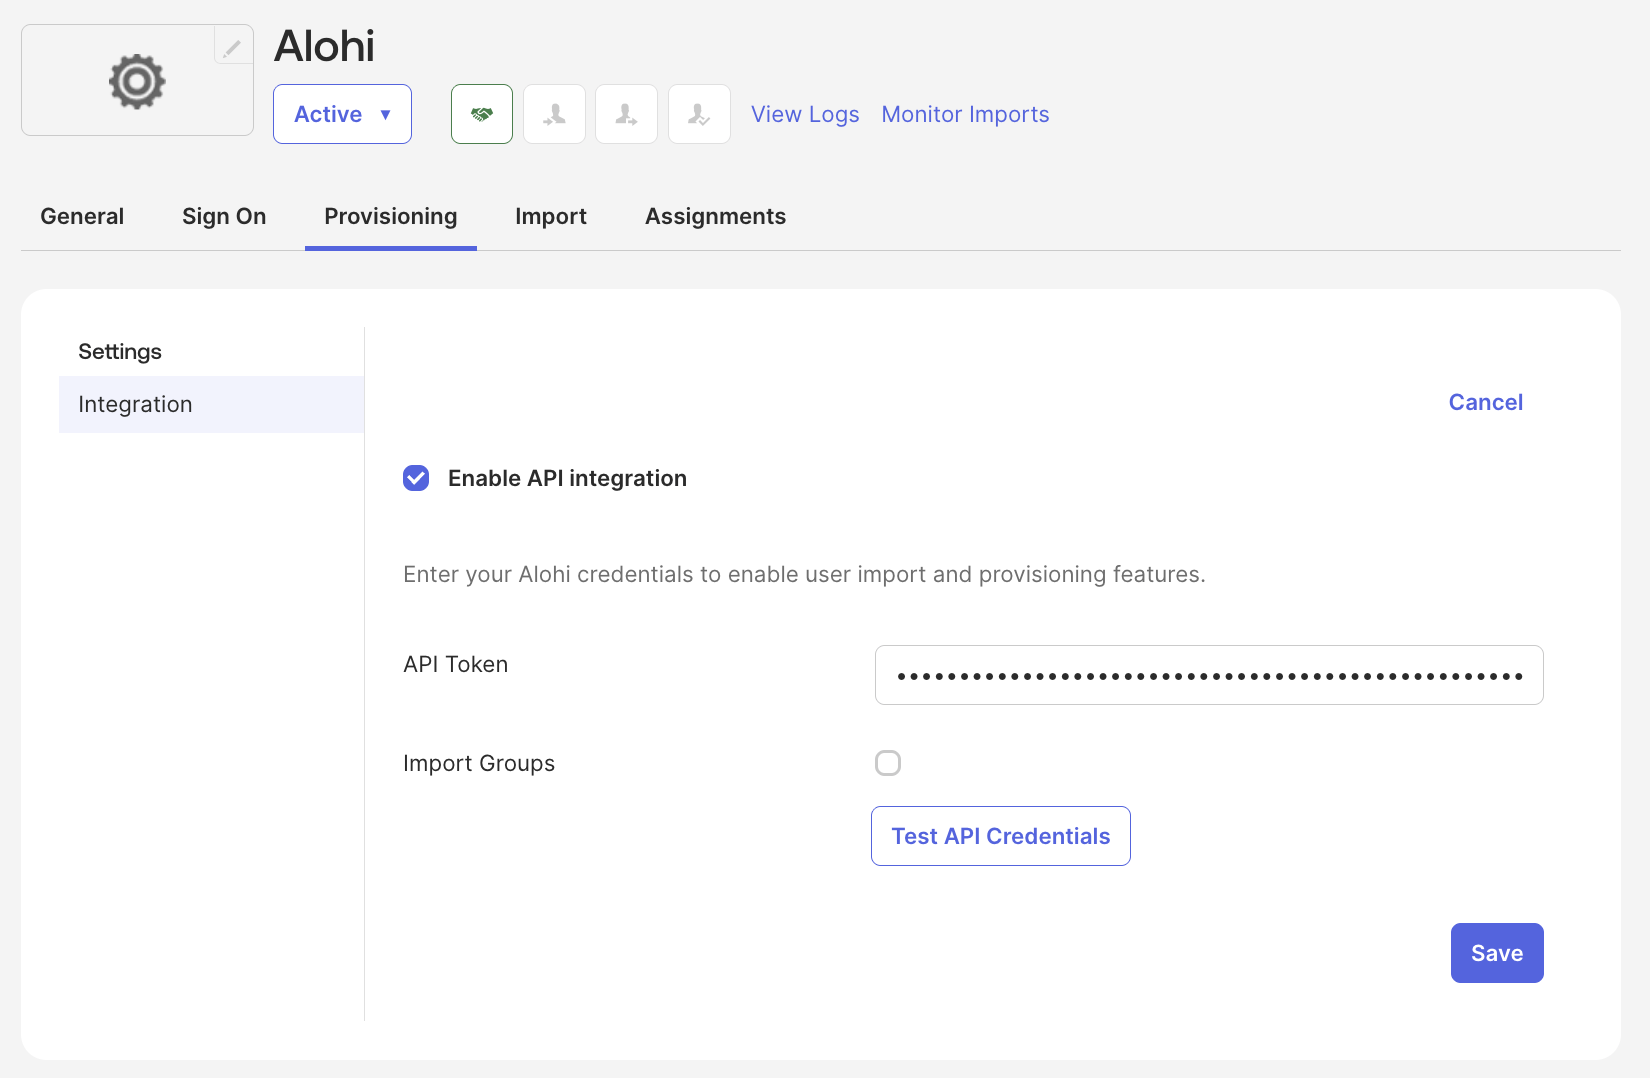Click the pencil edit icon on the logo

click(x=233, y=46)
